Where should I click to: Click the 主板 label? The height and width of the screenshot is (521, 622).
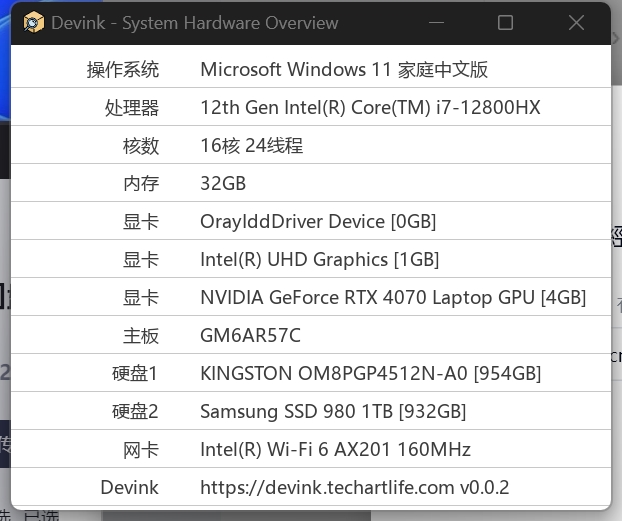click(x=141, y=335)
